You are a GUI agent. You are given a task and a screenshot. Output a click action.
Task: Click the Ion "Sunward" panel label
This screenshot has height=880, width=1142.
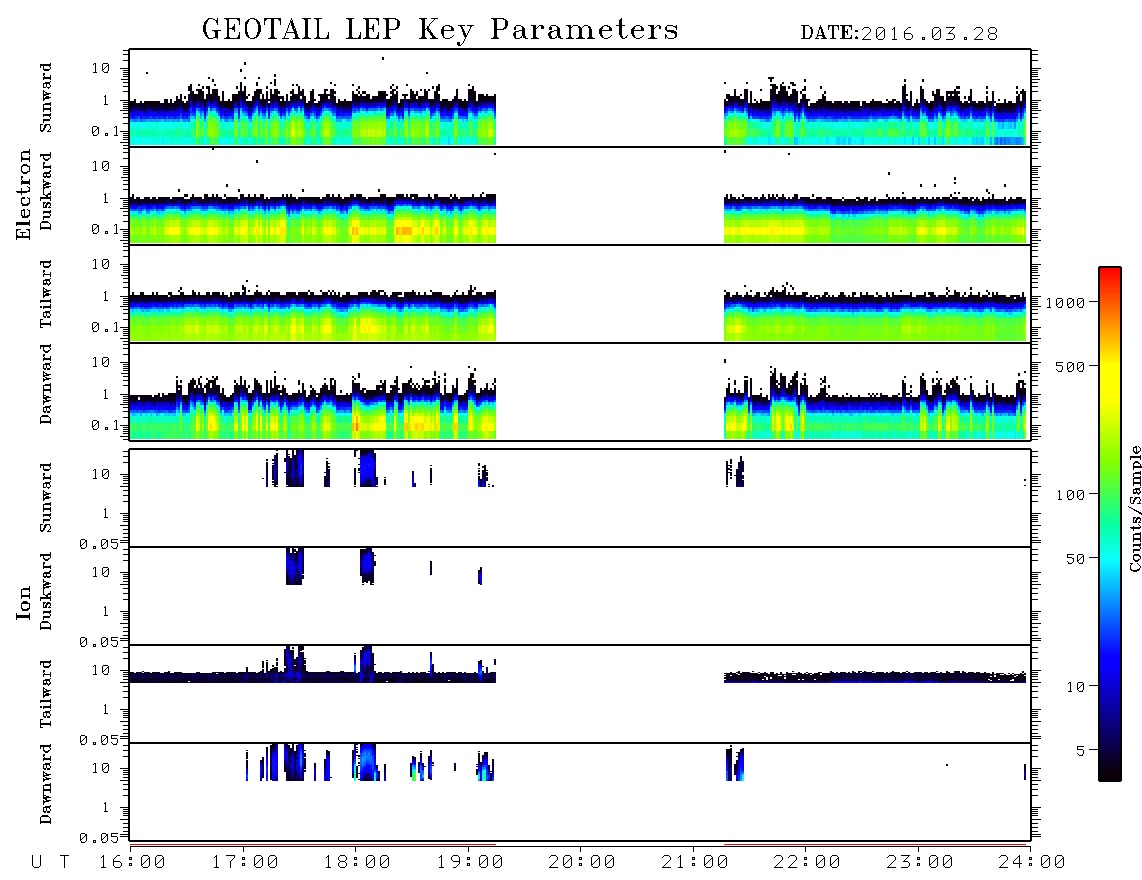pyautogui.click(x=45, y=498)
